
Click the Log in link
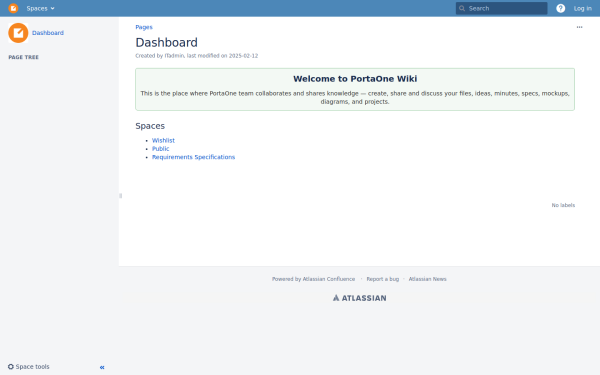click(x=582, y=8)
